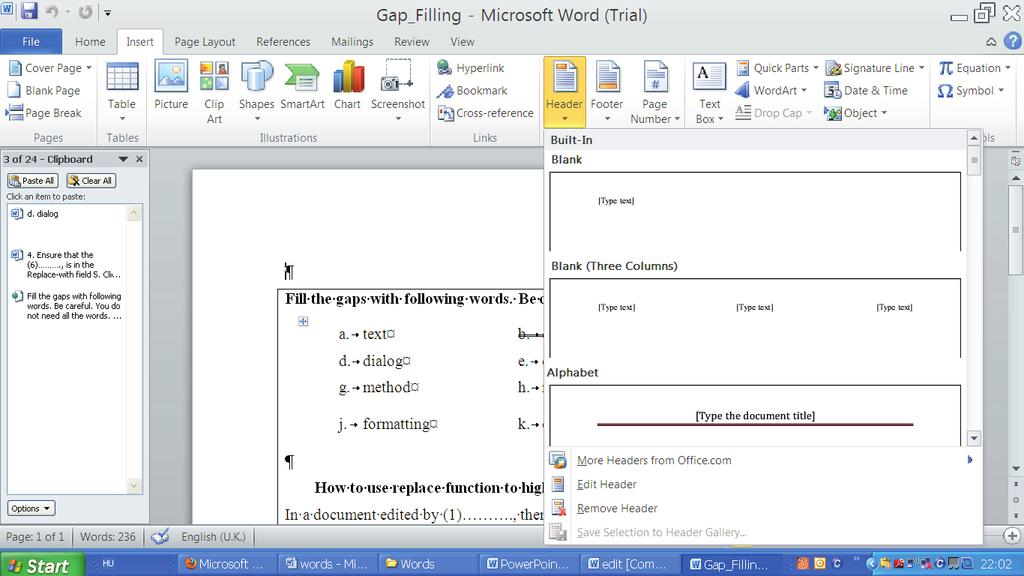The image size is (1024, 576).
Task: Open the Text Box dropdown
Action: click(709, 92)
